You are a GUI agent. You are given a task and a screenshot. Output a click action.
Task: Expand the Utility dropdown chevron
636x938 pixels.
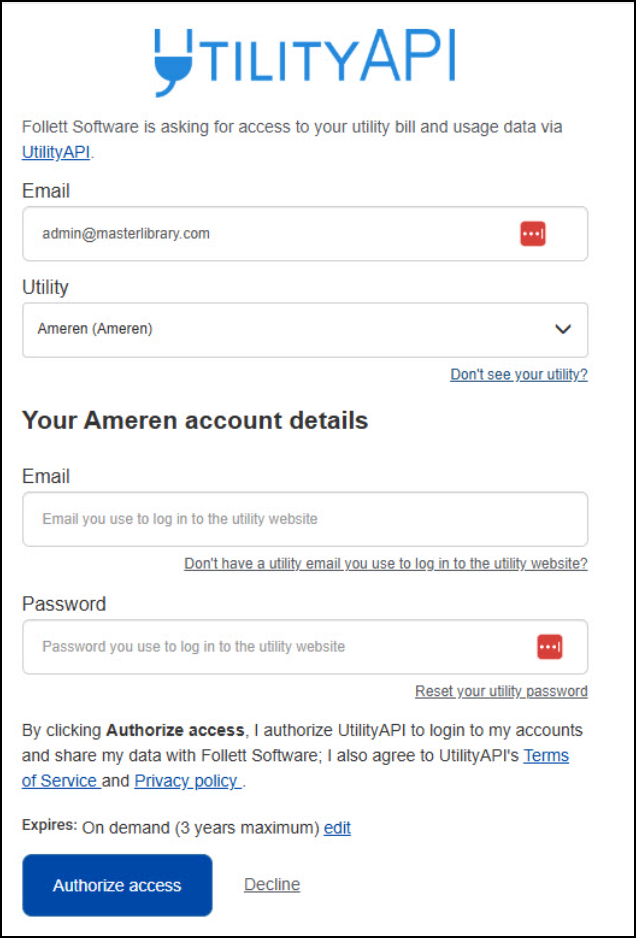[x=563, y=329]
